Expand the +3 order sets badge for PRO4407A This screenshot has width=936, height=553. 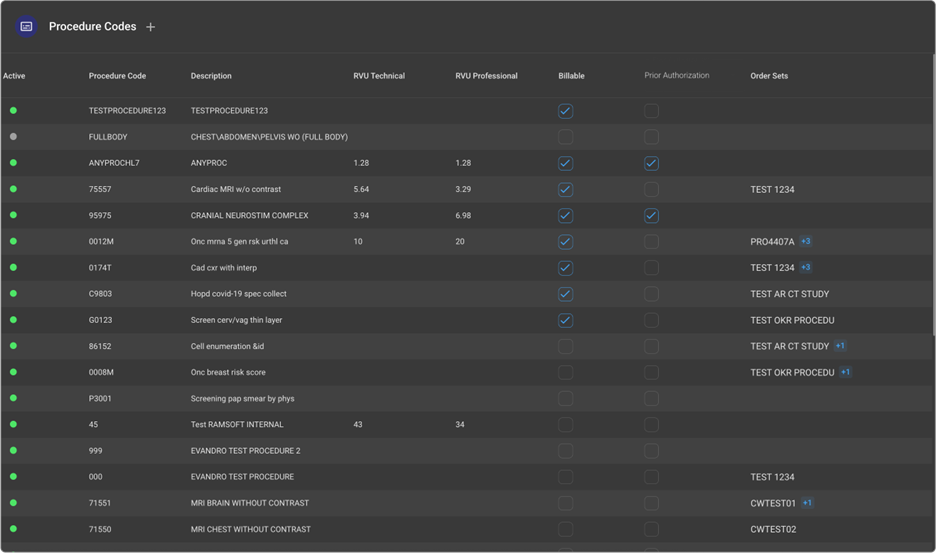[805, 241]
